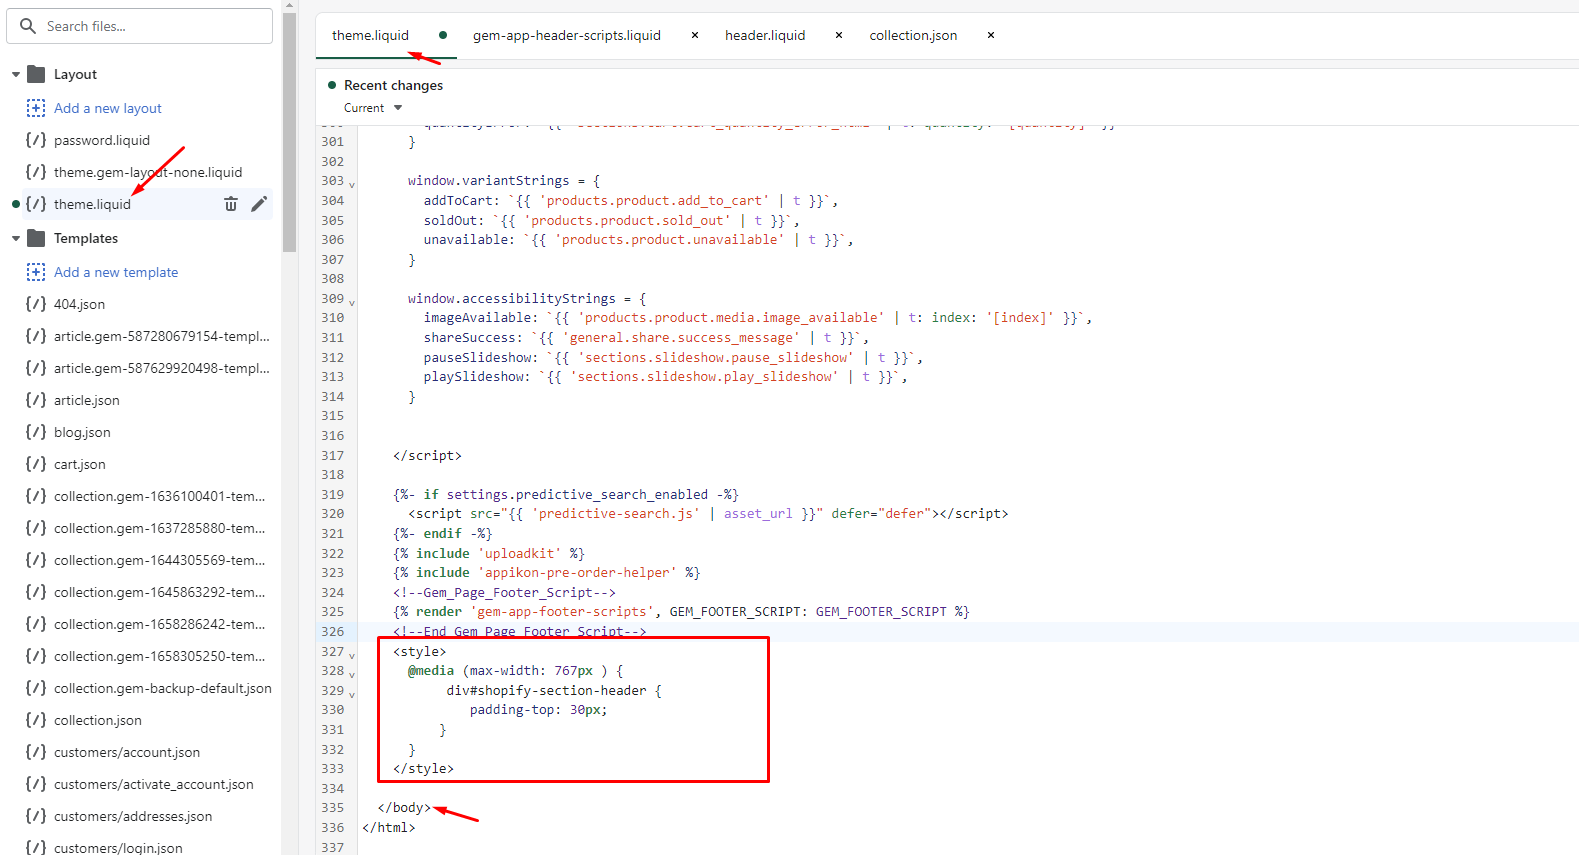Open customers/addresses.json template
The width and height of the screenshot is (1579, 855).
133,816
